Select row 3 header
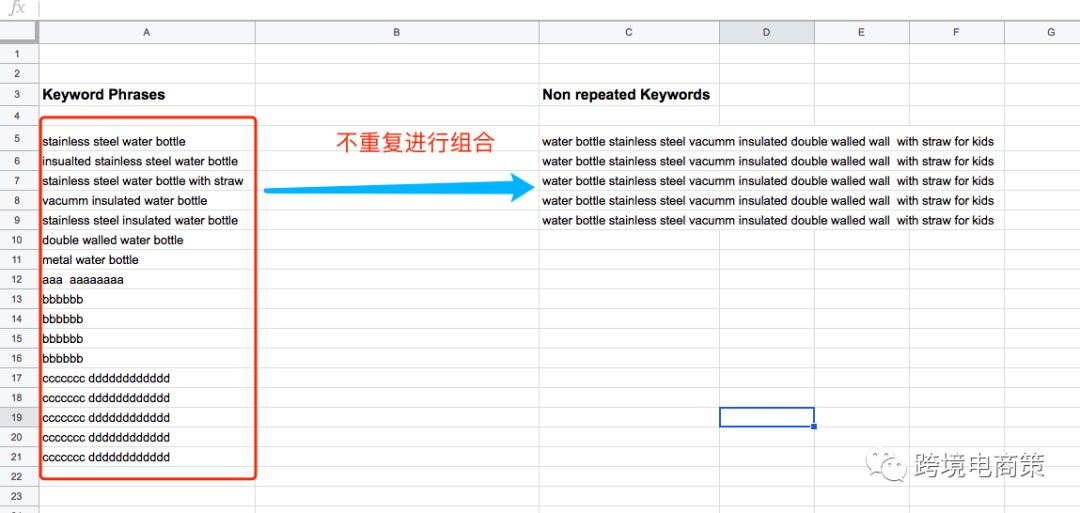This screenshot has width=1080, height=513. 18,95
